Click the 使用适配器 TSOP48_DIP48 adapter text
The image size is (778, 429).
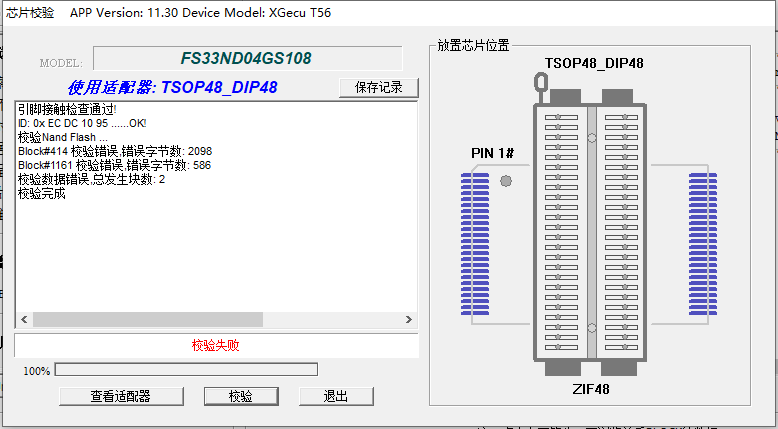pyautogui.click(x=172, y=88)
